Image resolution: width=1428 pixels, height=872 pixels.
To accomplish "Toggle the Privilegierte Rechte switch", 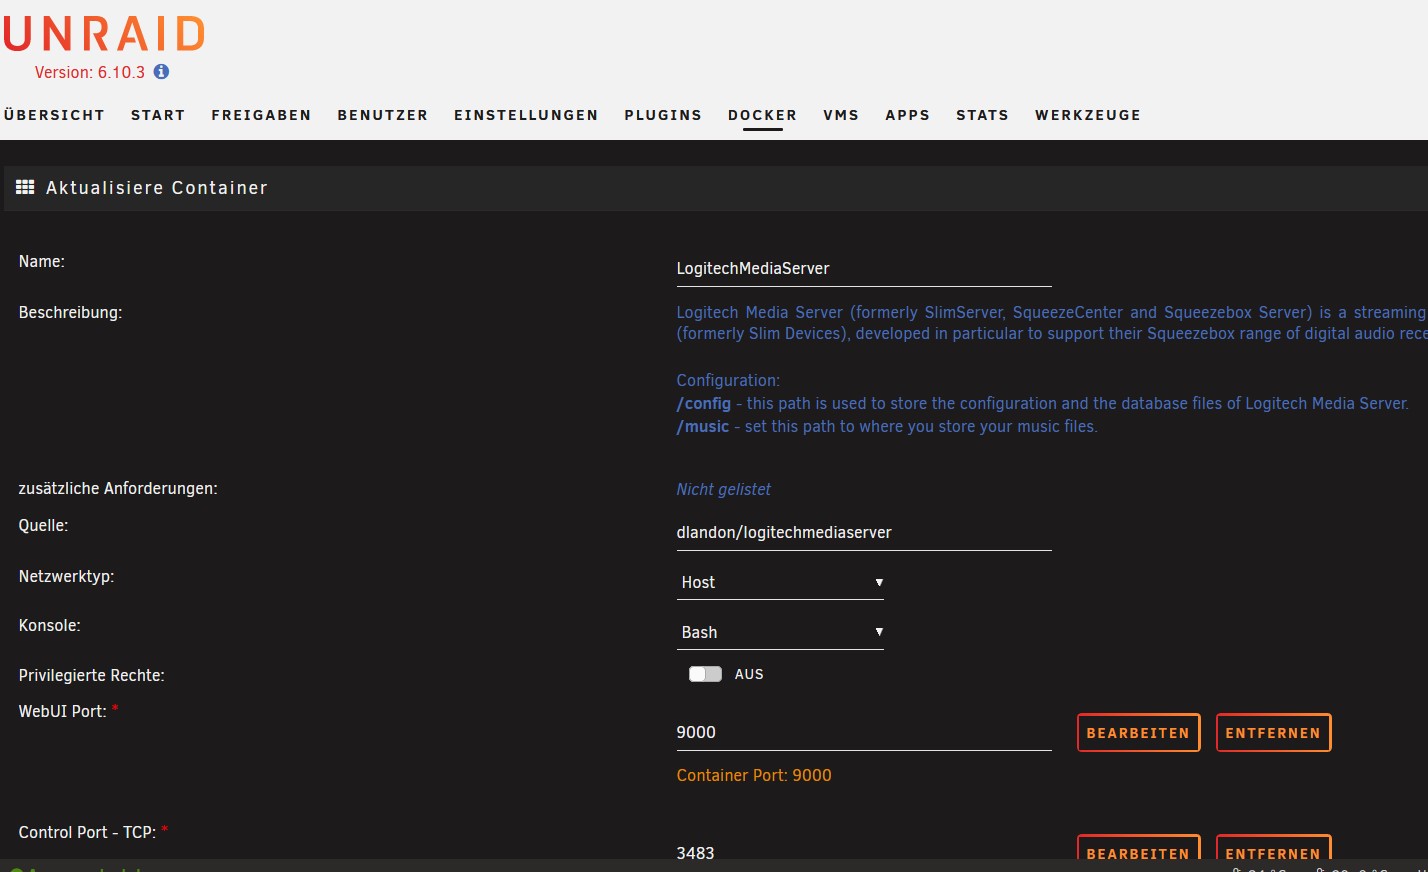I will pos(705,674).
